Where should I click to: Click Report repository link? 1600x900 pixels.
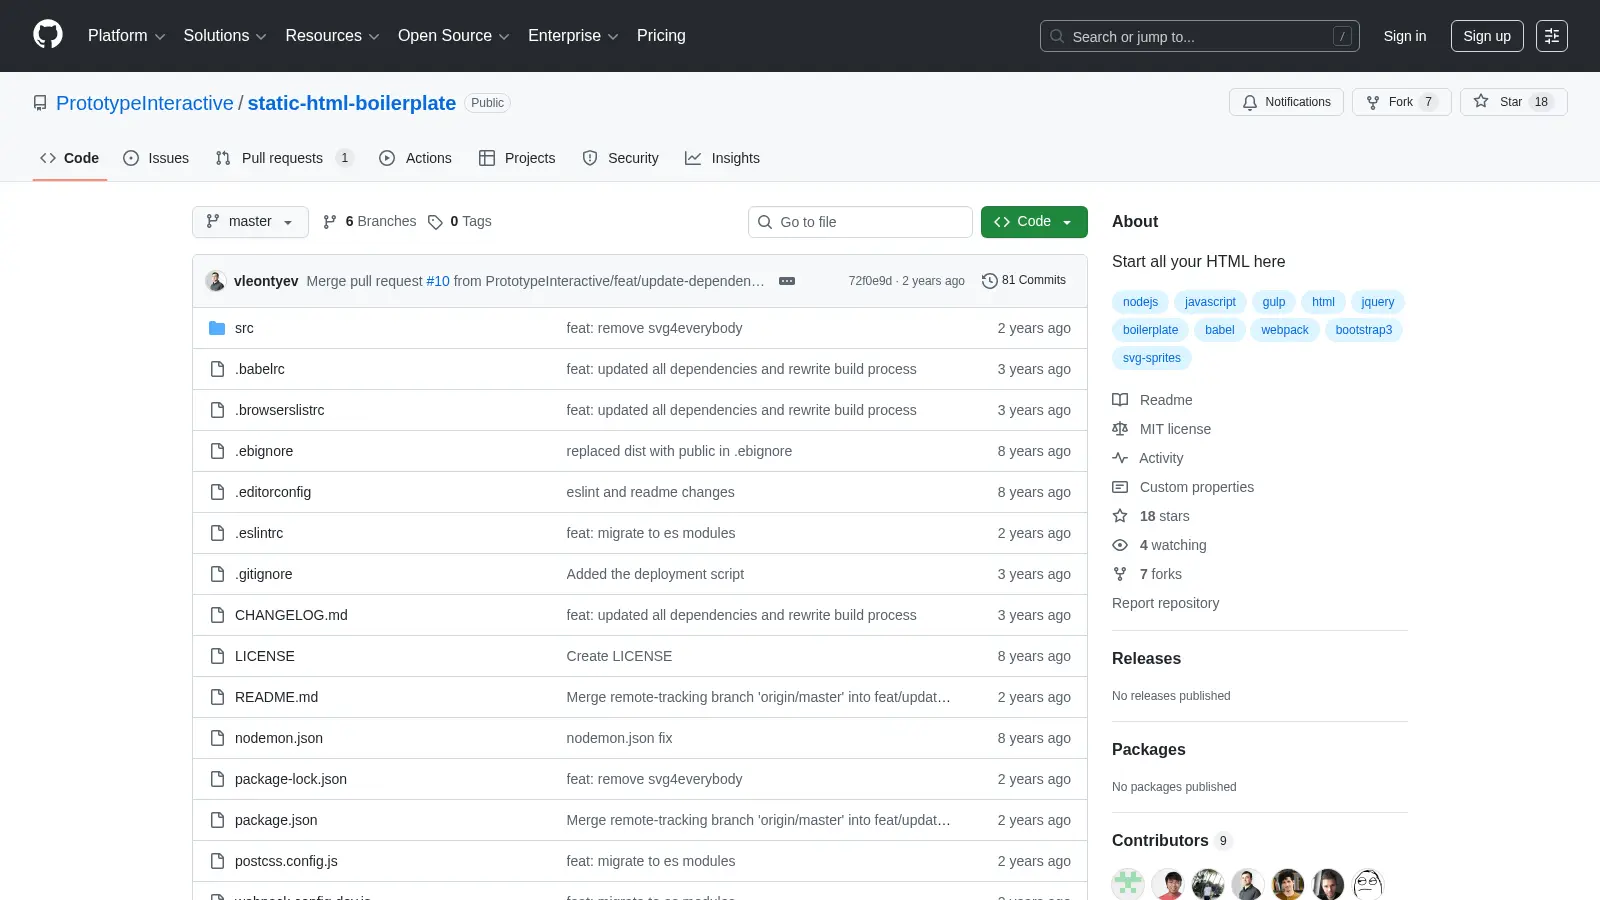[x=1165, y=603]
